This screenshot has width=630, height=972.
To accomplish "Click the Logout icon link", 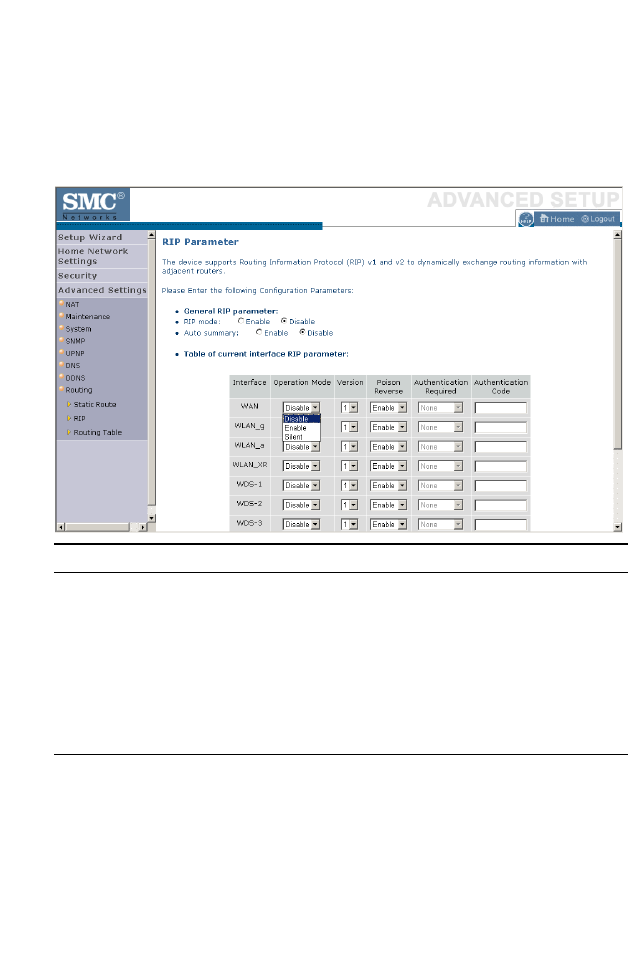I will pyautogui.click(x=598, y=219).
